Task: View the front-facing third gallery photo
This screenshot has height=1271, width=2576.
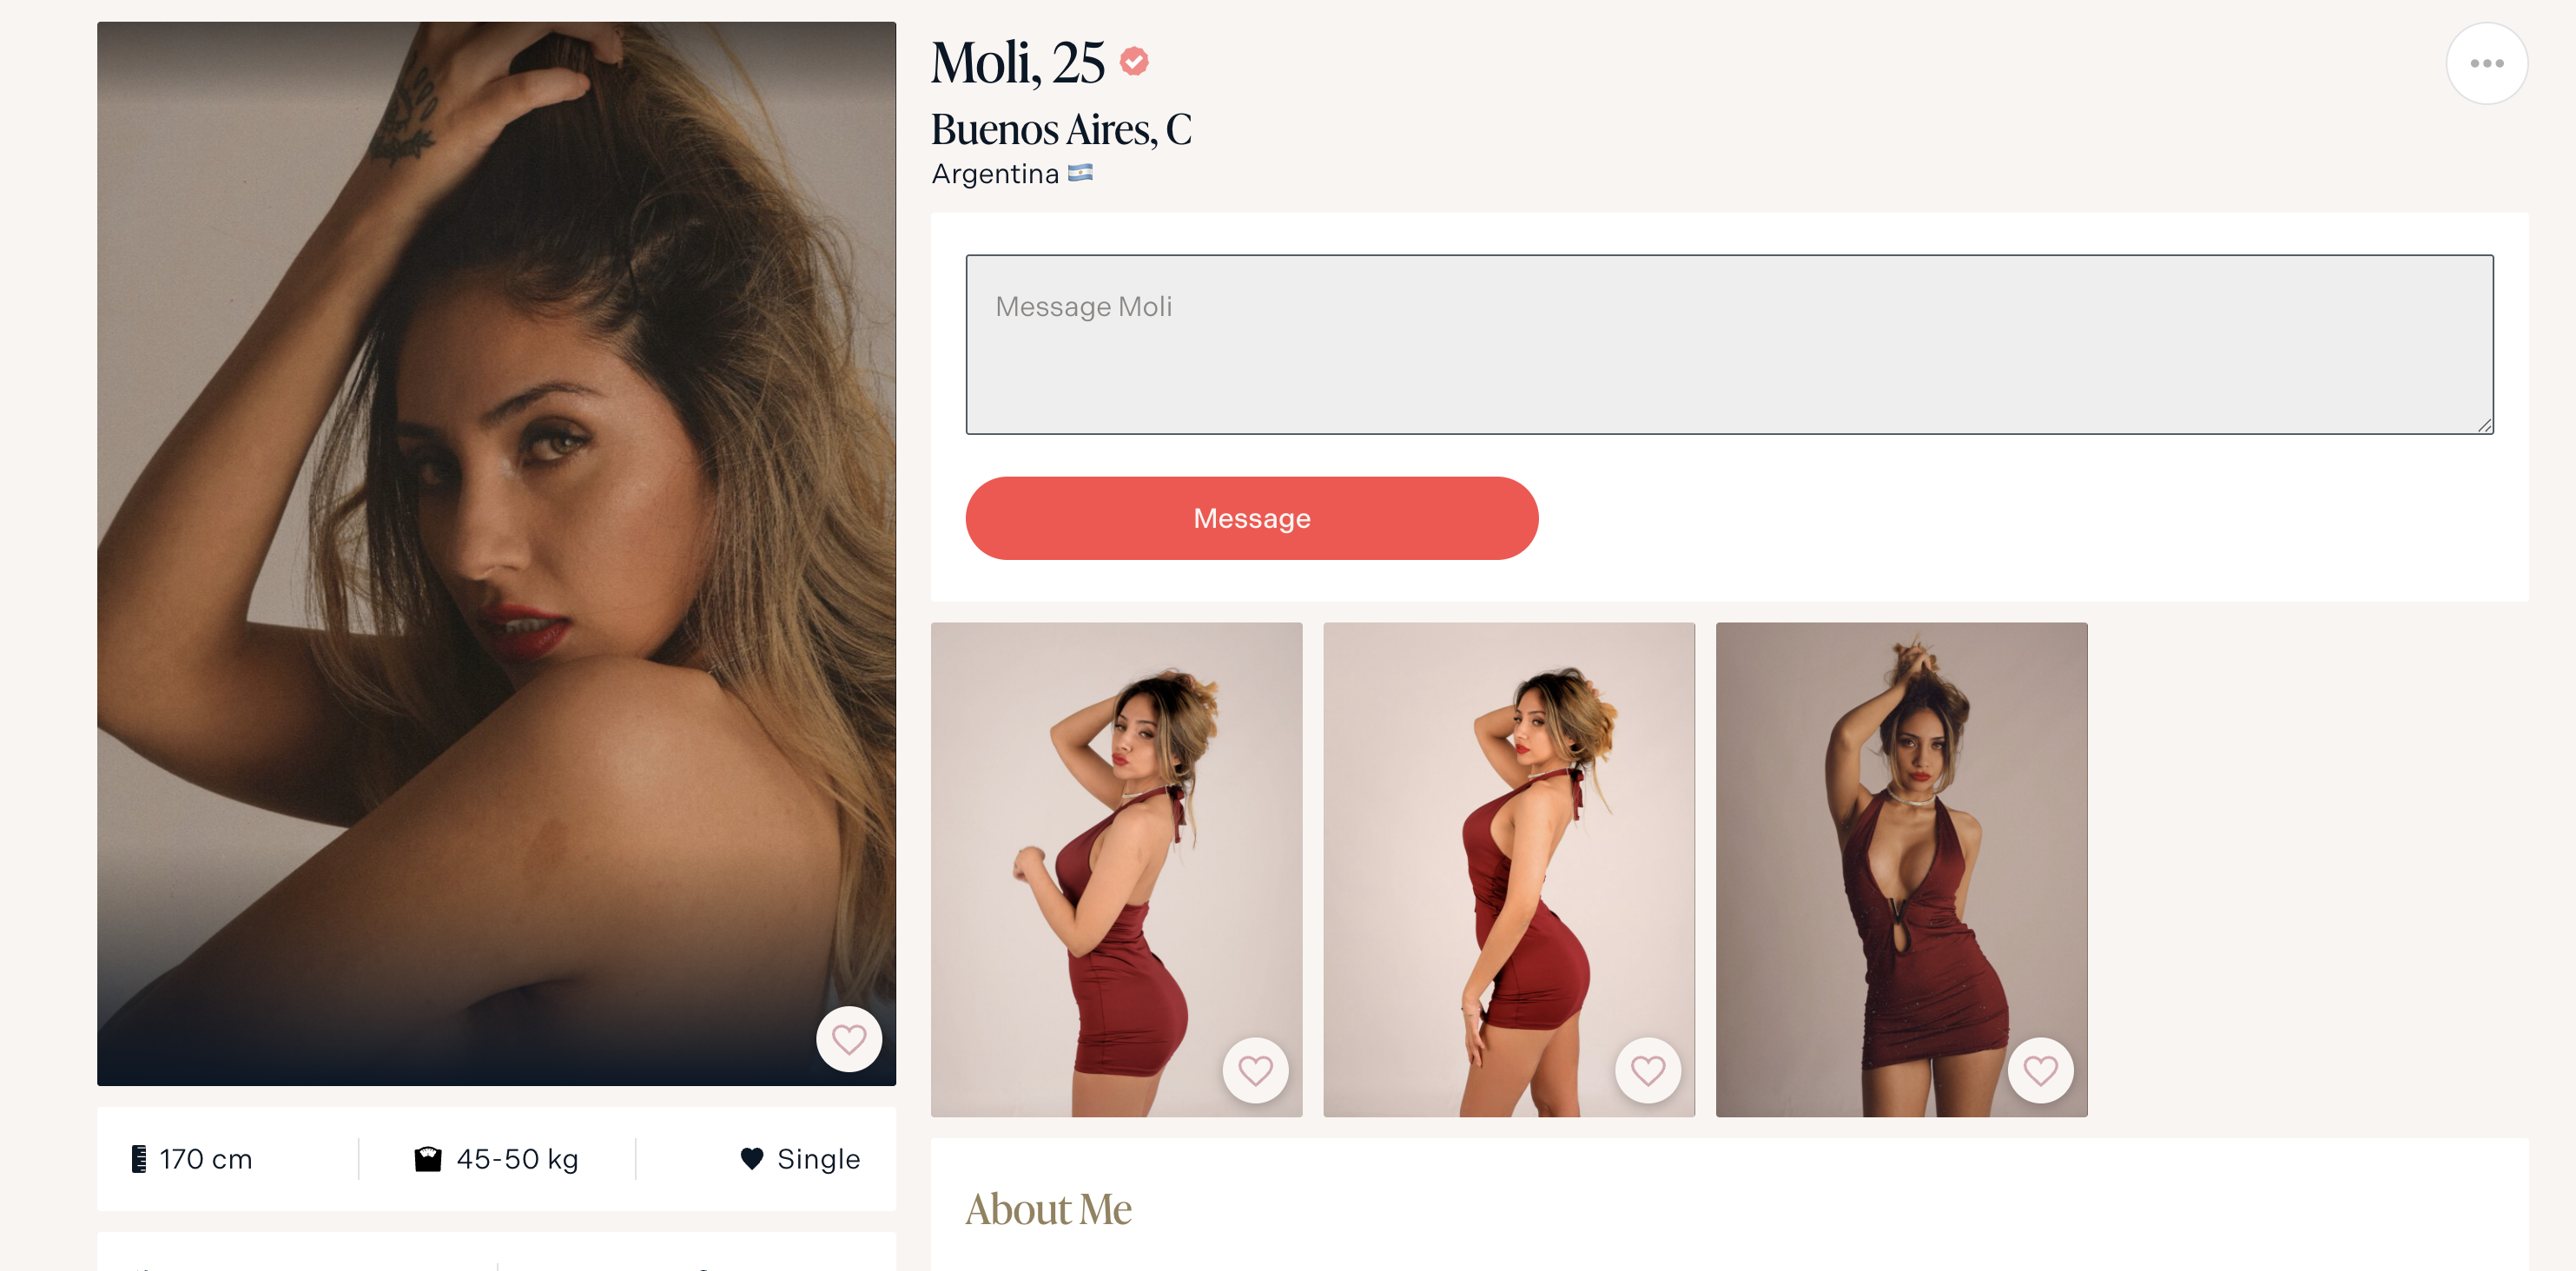Action: [x=1901, y=869]
